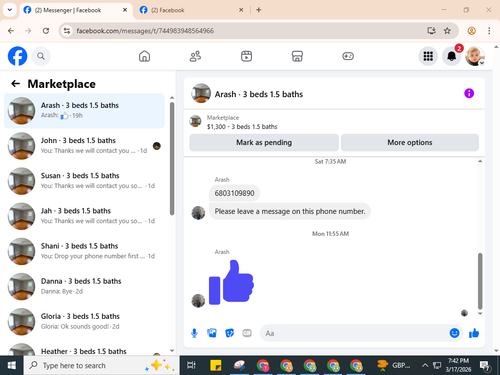
Task: Click the large thumbs-up sticker message
Action: [x=231, y=282]
